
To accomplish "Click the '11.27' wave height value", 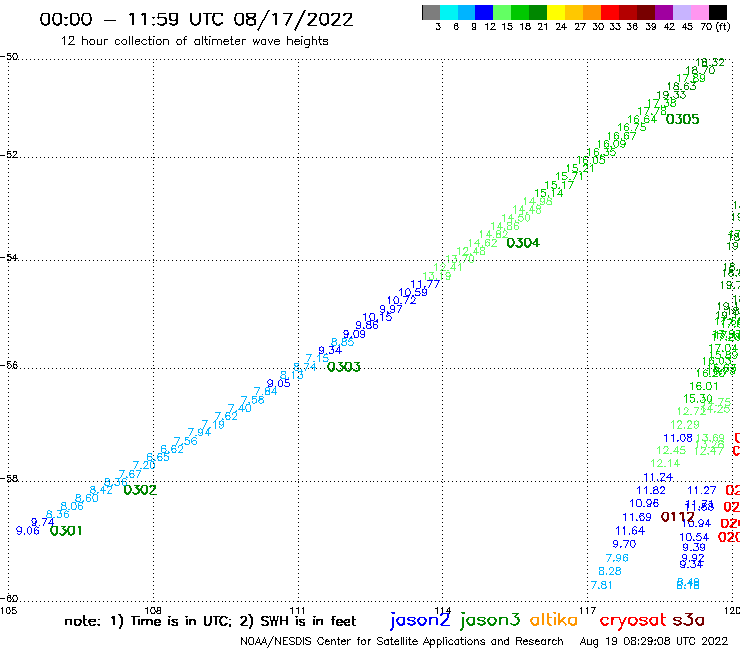I will pos(702,490).
